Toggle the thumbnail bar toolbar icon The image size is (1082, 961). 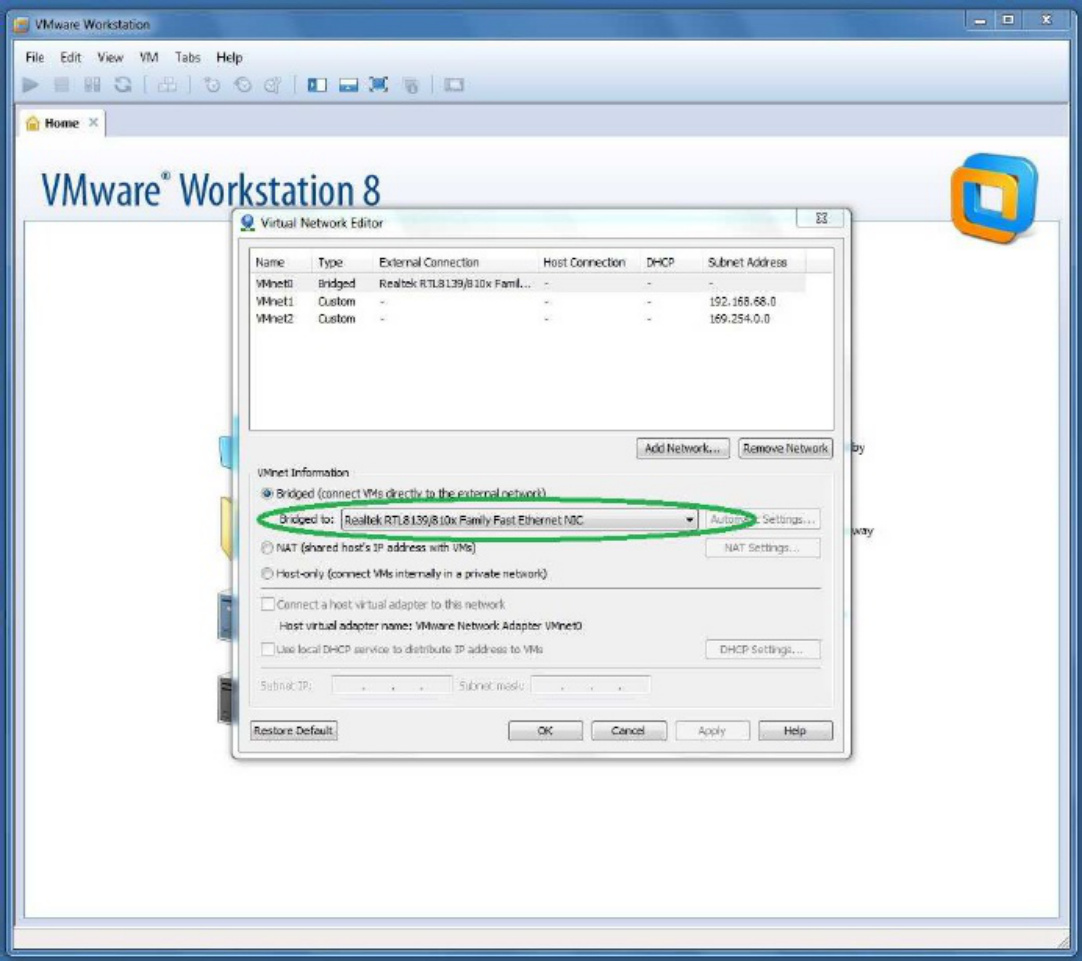[x=348, y=85]
